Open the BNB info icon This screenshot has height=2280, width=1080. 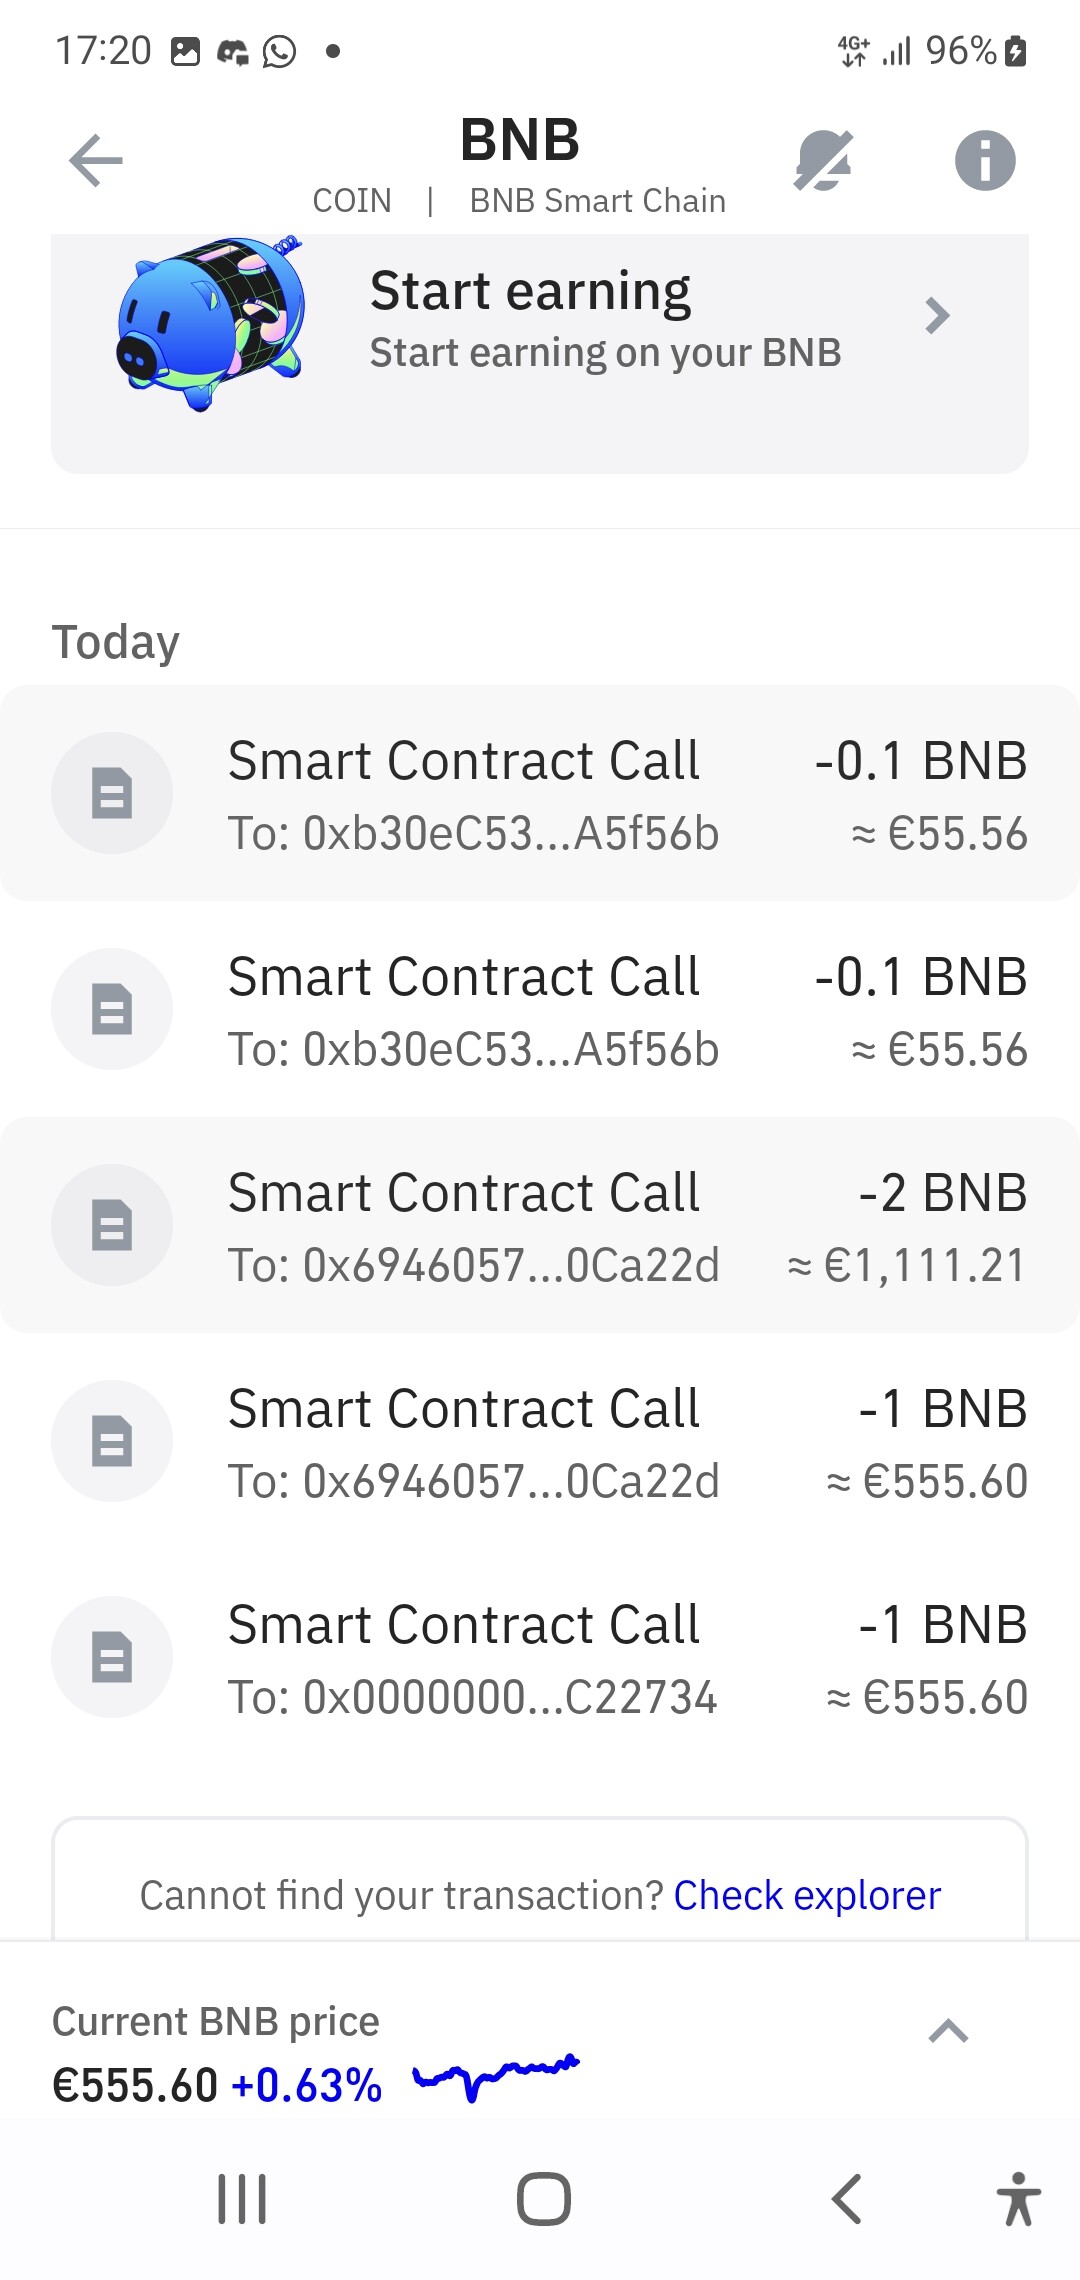click(984, 160)
